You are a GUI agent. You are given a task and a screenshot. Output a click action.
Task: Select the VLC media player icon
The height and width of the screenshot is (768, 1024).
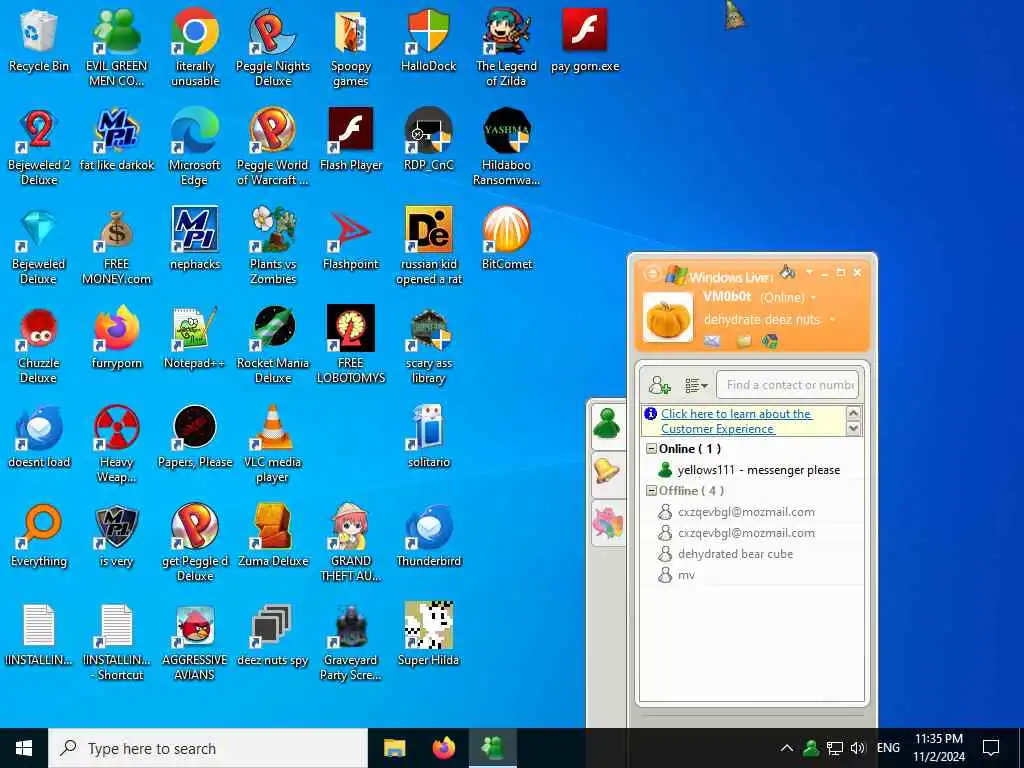pyautogui.click(x=273, y=444)
